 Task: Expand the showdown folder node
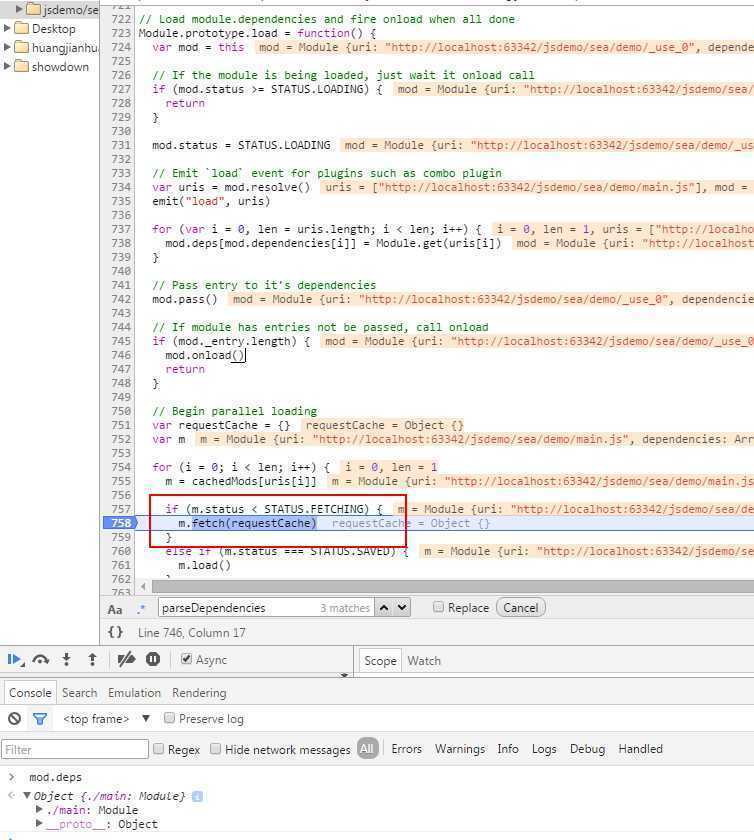point(7,66)
